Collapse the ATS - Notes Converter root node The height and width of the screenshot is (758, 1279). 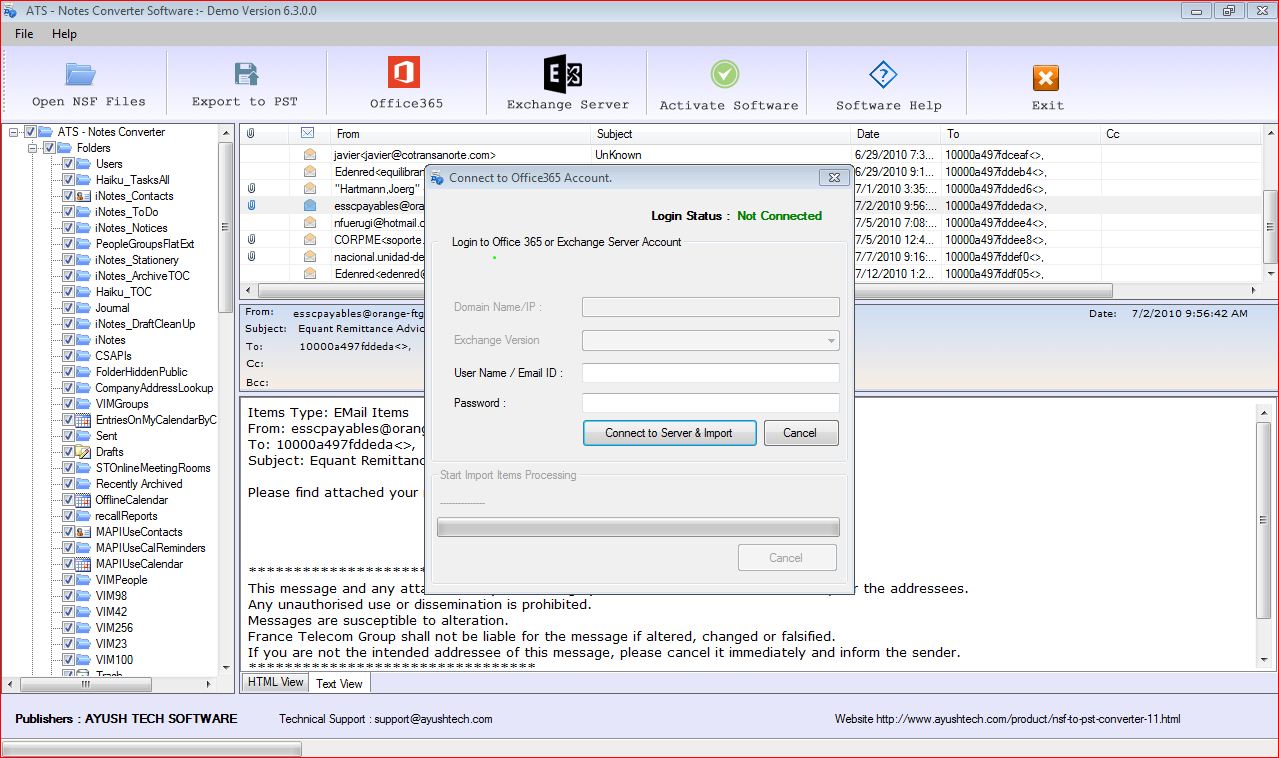click(14, 132)
